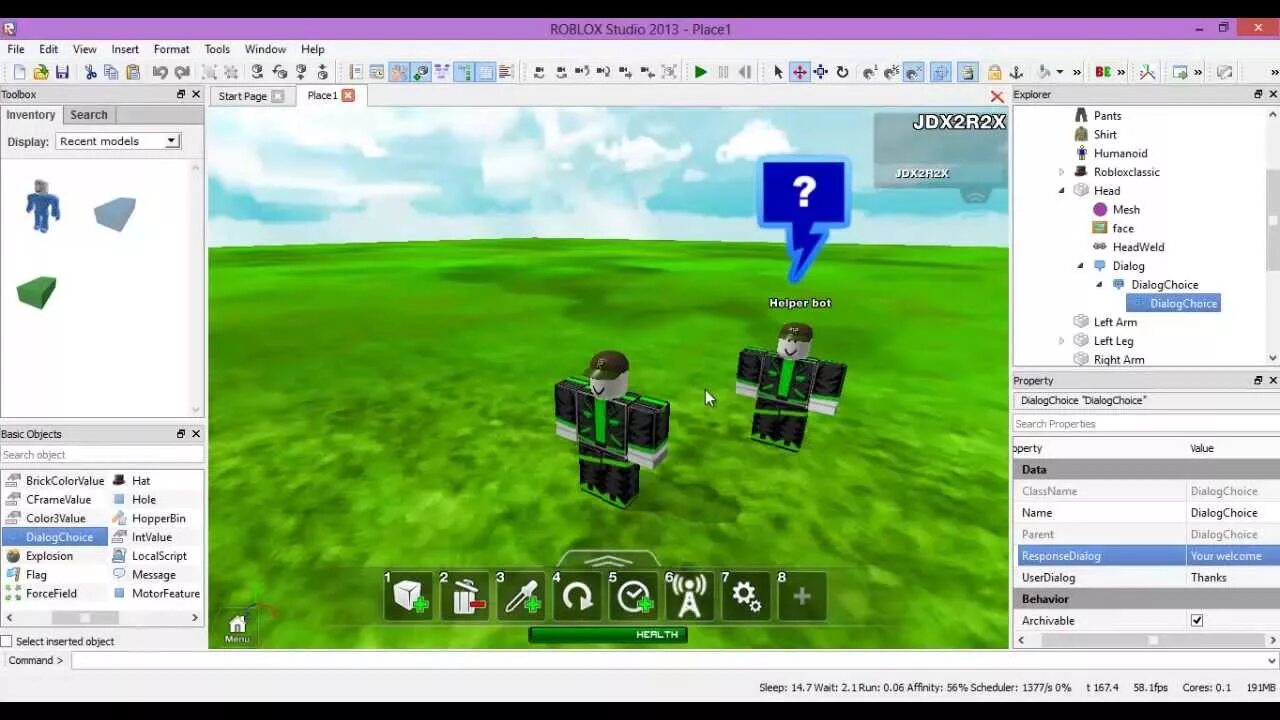1280x720 pixels.
Task: Select in-game eyedropper tool slot 3
Action: click(x=522, y=597)
